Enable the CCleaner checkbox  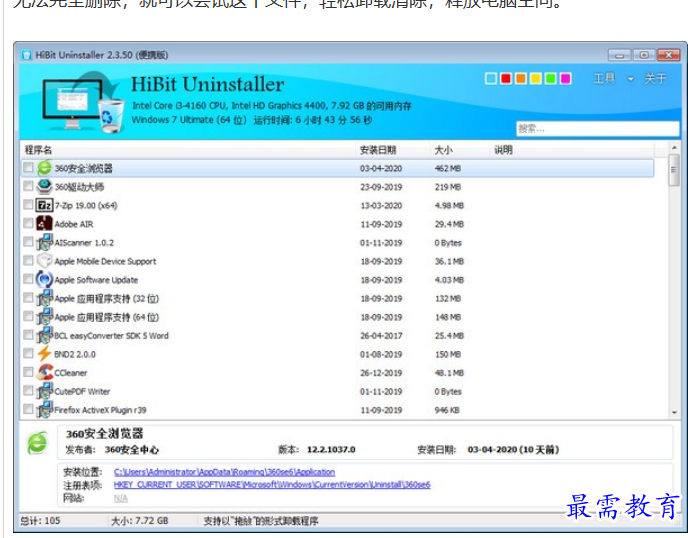point(29,372)
